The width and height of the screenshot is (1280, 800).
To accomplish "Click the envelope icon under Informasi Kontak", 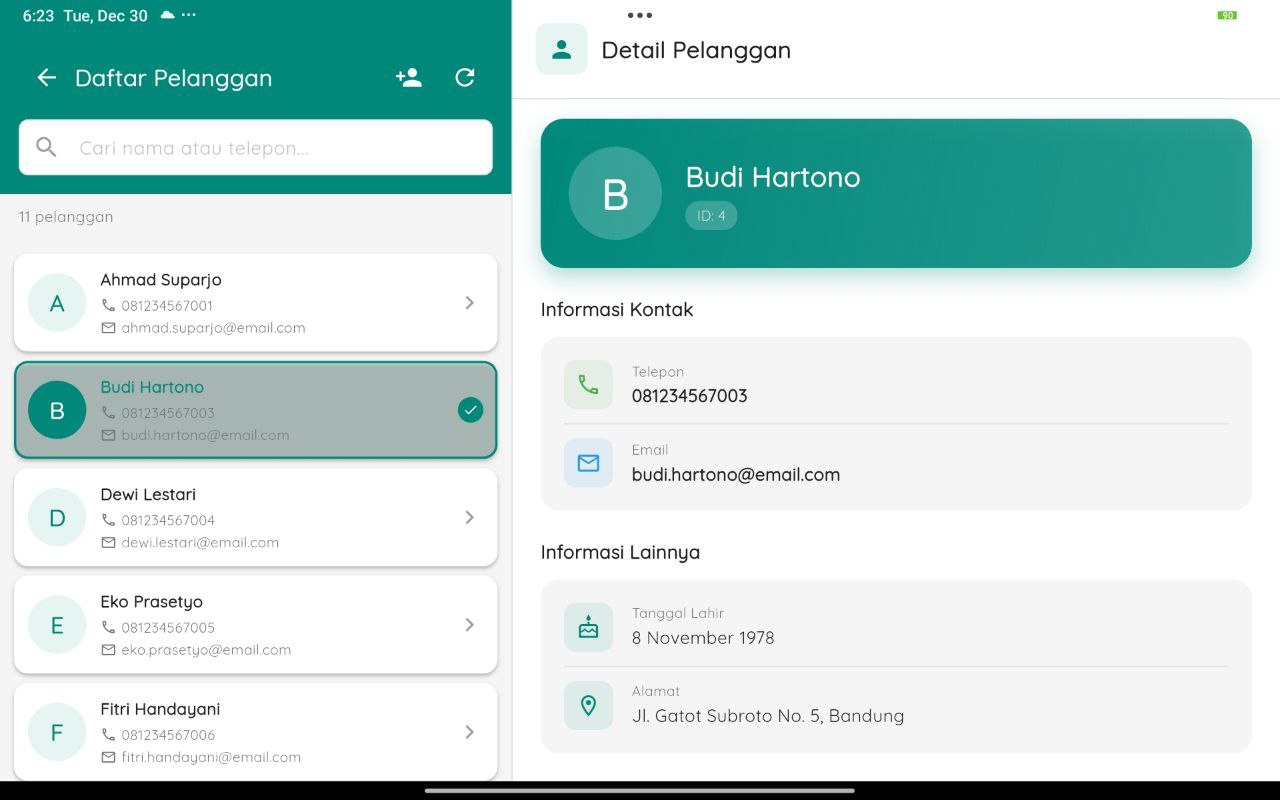I will 588,462.
